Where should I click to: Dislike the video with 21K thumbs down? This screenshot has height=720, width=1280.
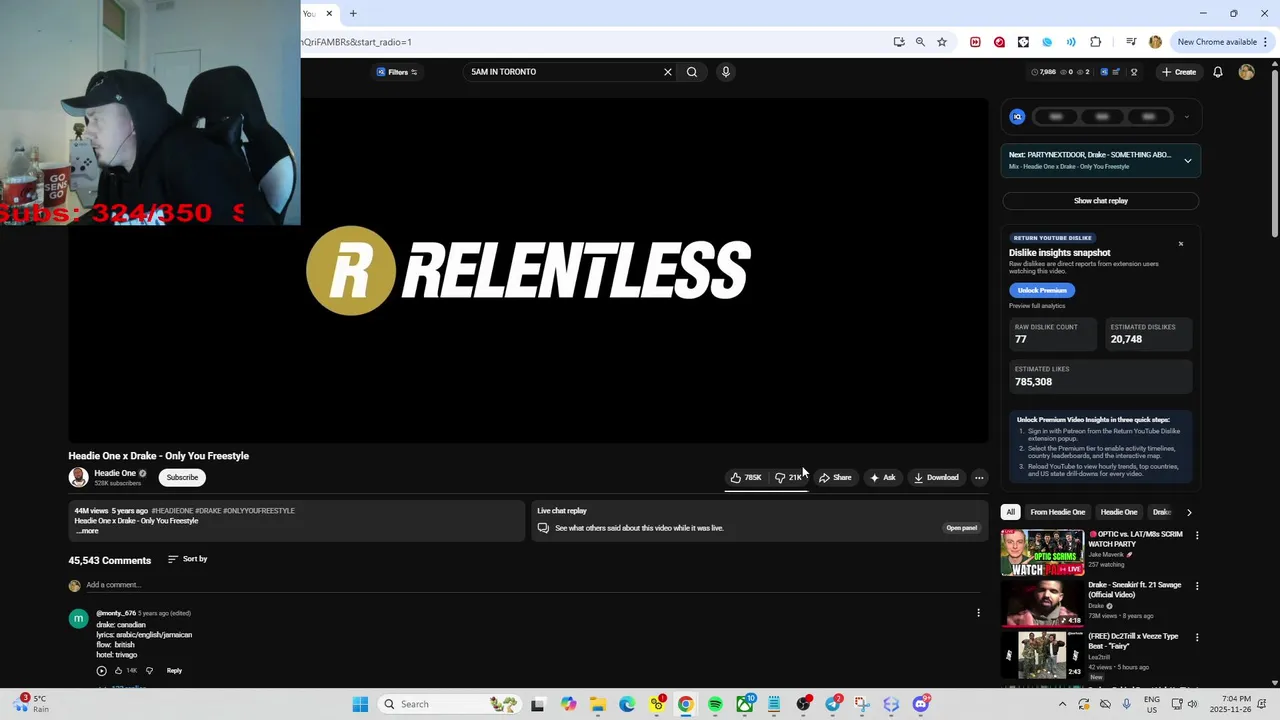(x=788, y=478)
